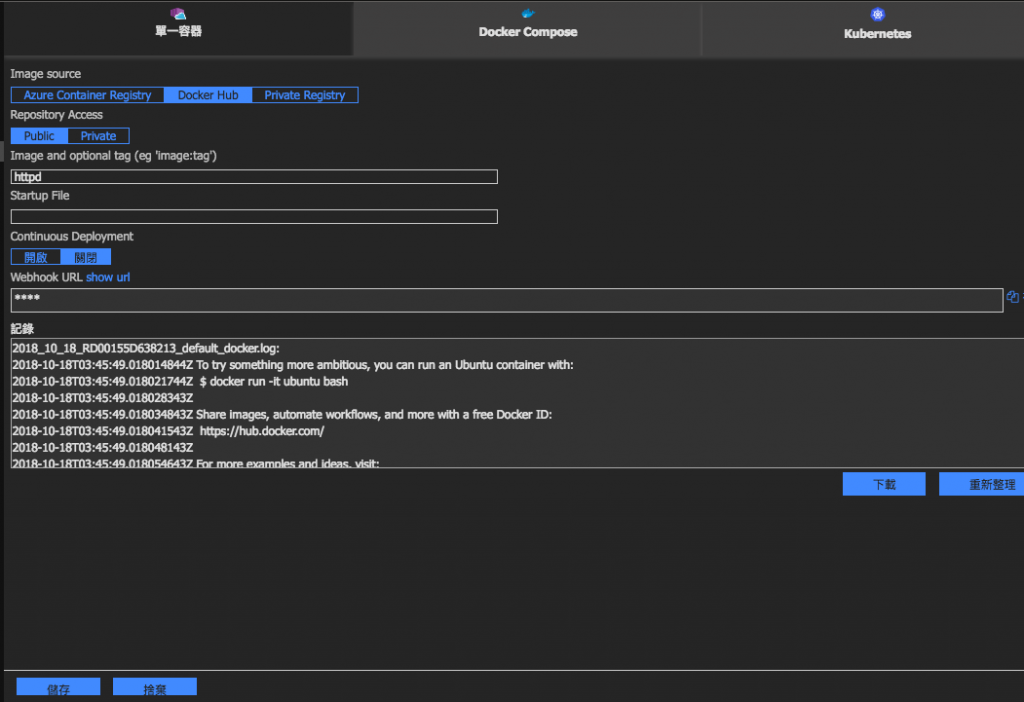Focus the empty Startup File field

[254, 216]
